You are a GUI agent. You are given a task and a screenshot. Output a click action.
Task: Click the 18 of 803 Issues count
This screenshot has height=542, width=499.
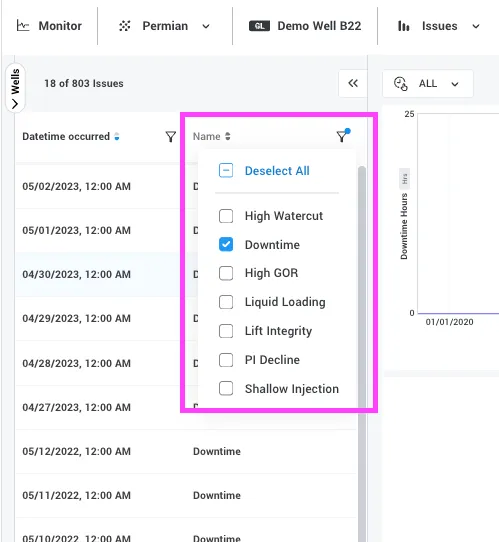(x=84, y=83)
